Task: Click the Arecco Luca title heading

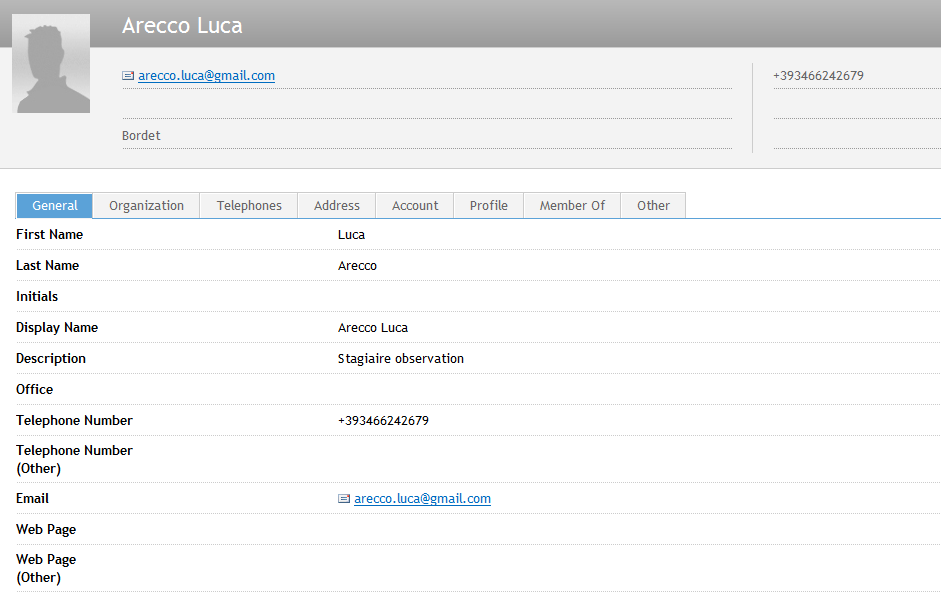Action: pyautogui.click(x=182, y=26)
